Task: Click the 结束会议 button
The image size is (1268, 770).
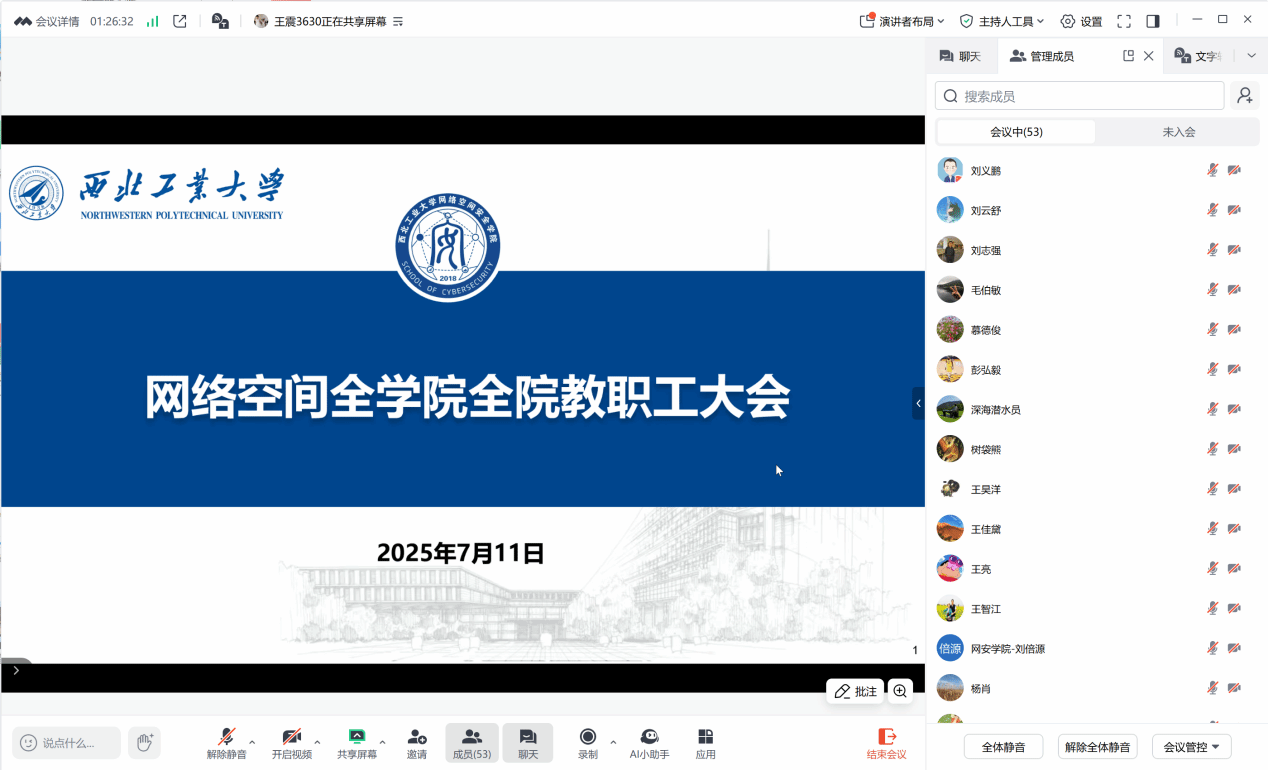Action: (x=886, y=743)
